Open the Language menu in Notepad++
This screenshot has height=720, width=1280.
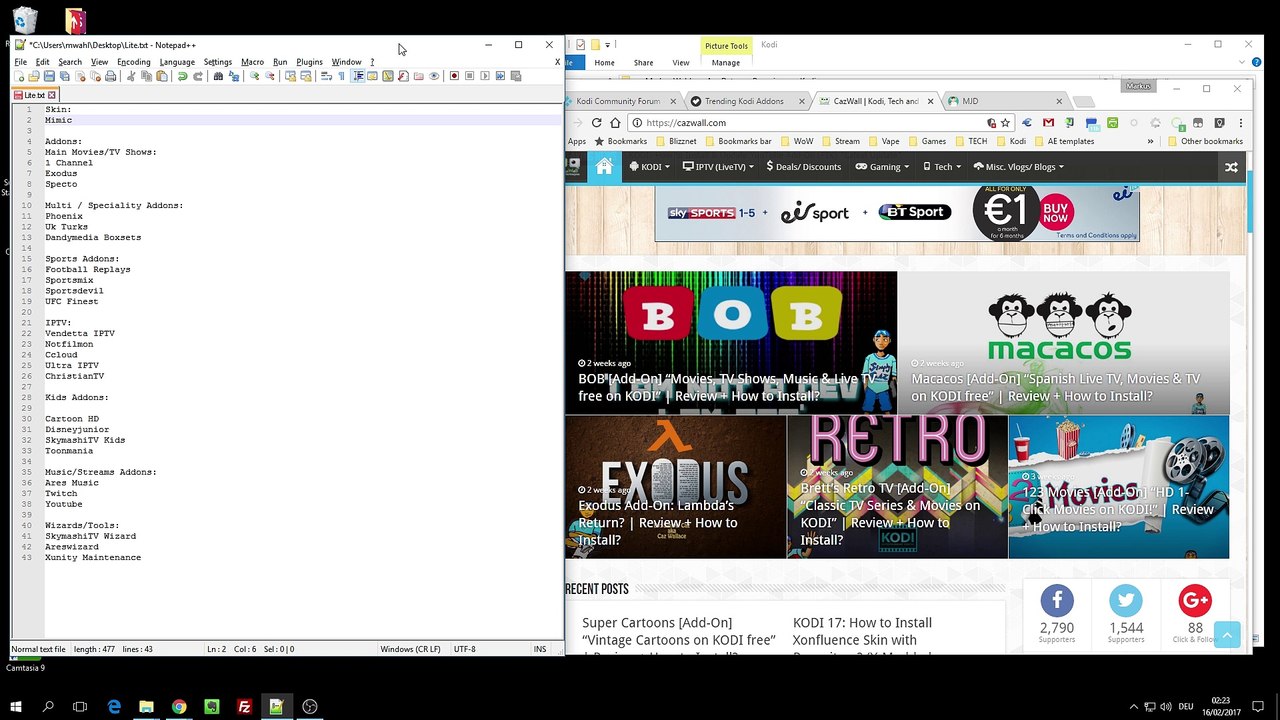(x=177, y=62)
